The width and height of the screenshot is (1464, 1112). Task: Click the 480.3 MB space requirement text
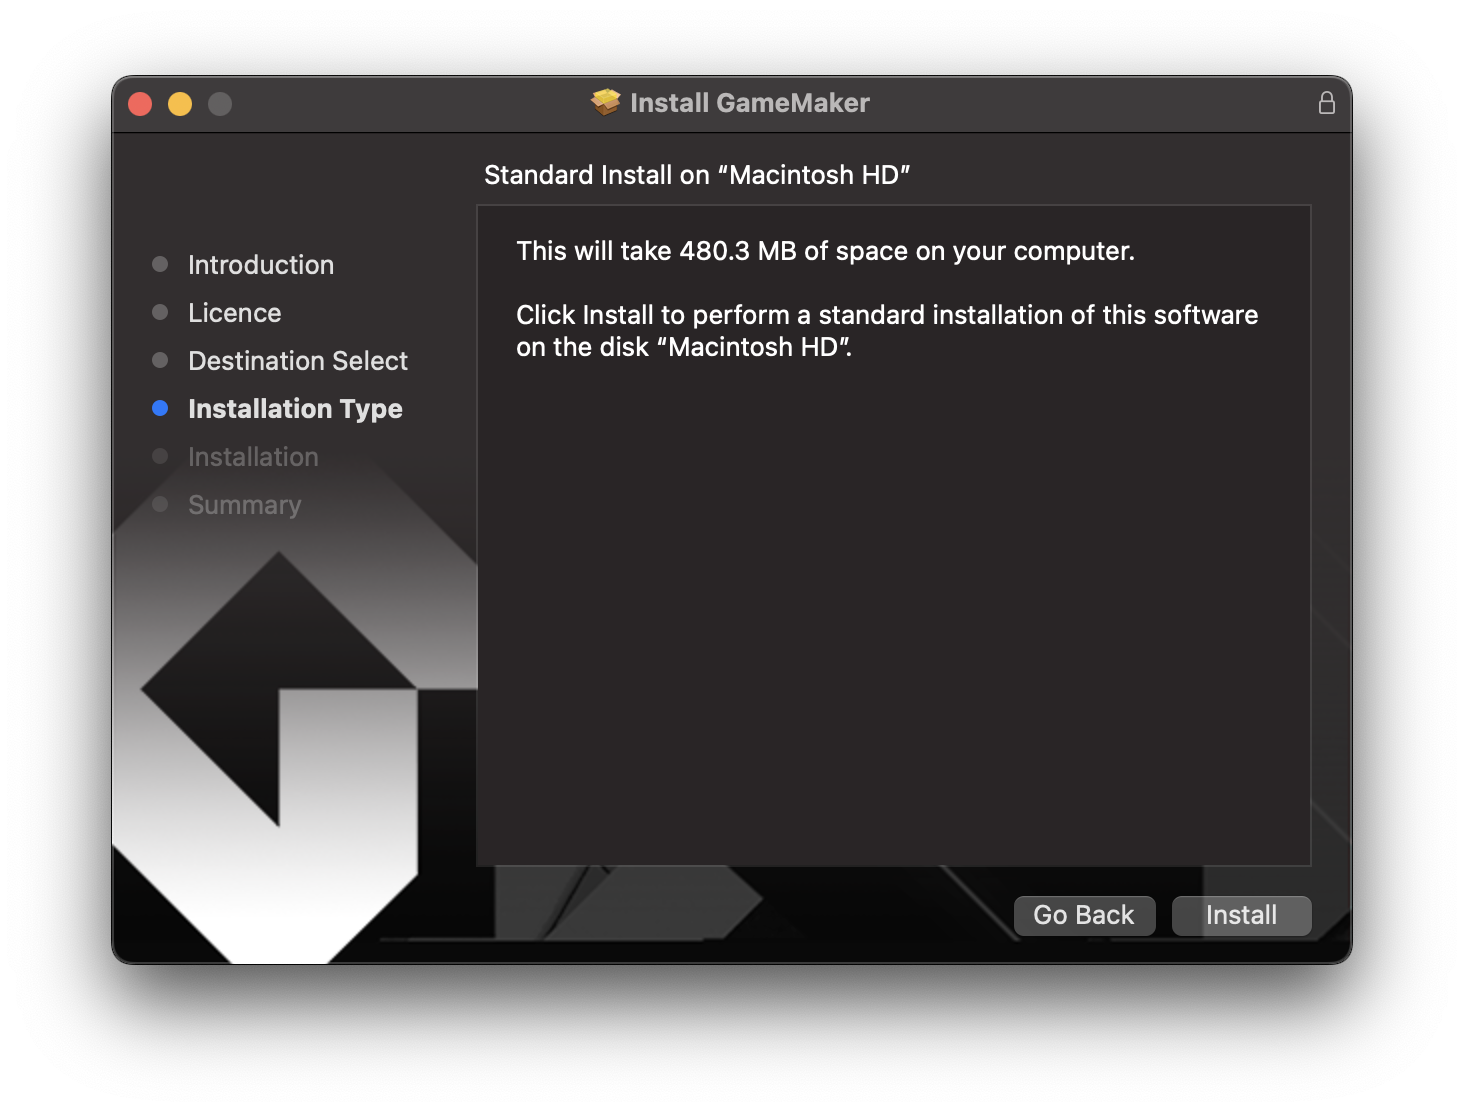pyautogui.click(x=825, y=251)
